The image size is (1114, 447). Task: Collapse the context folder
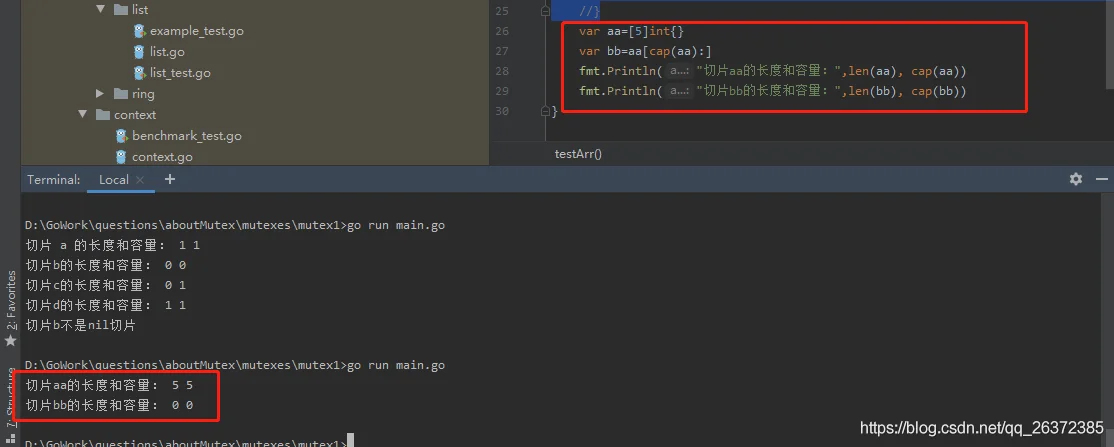click(x=83, y=115)
